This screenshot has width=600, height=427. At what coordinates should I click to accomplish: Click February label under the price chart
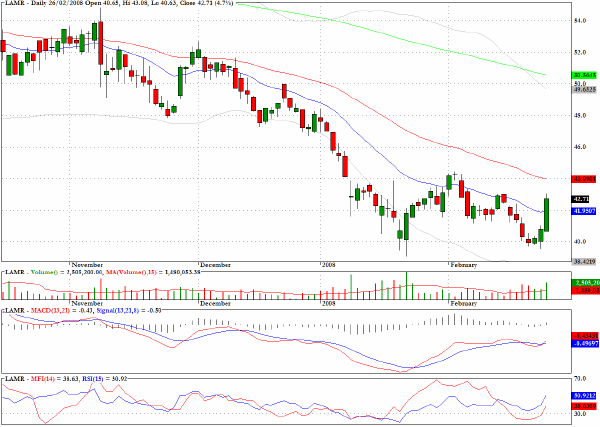point(464,265)
